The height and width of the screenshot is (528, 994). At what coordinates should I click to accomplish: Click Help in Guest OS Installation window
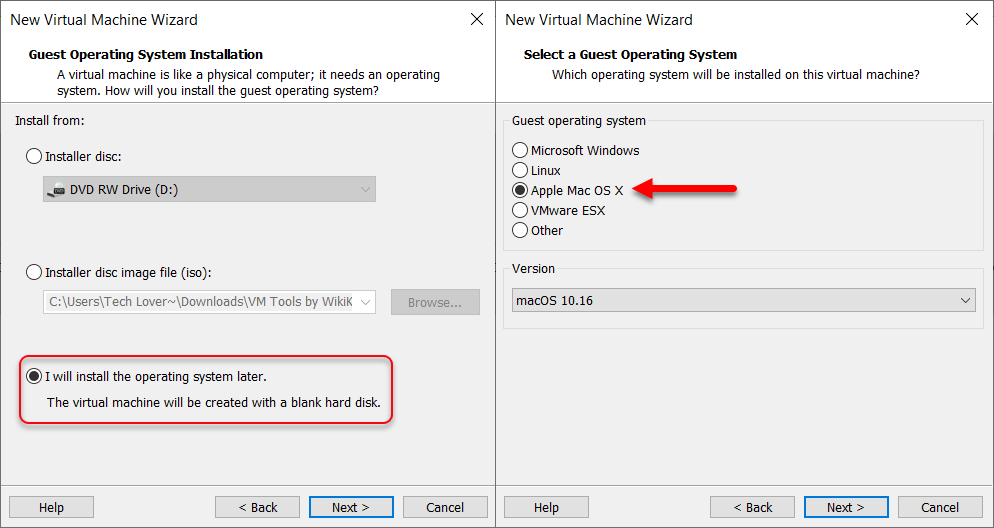pyautogui.click(x=51, y=507)
